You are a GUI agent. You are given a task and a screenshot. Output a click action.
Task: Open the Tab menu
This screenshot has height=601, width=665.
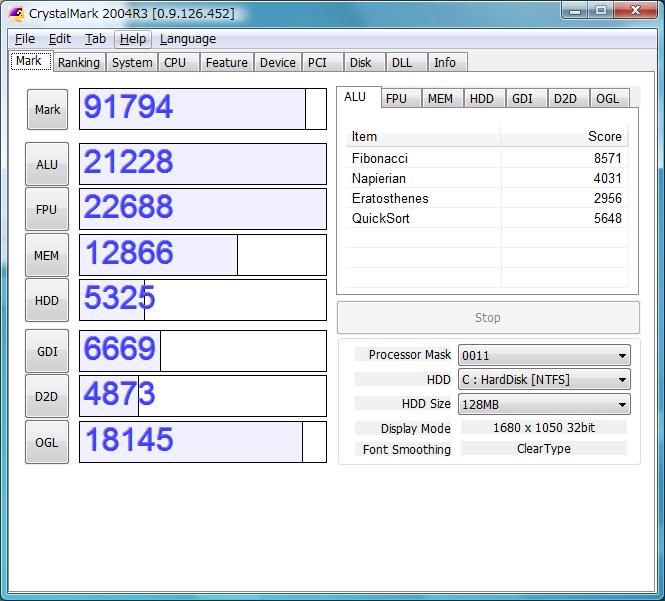pyautogui.click(x=95, y=39)
